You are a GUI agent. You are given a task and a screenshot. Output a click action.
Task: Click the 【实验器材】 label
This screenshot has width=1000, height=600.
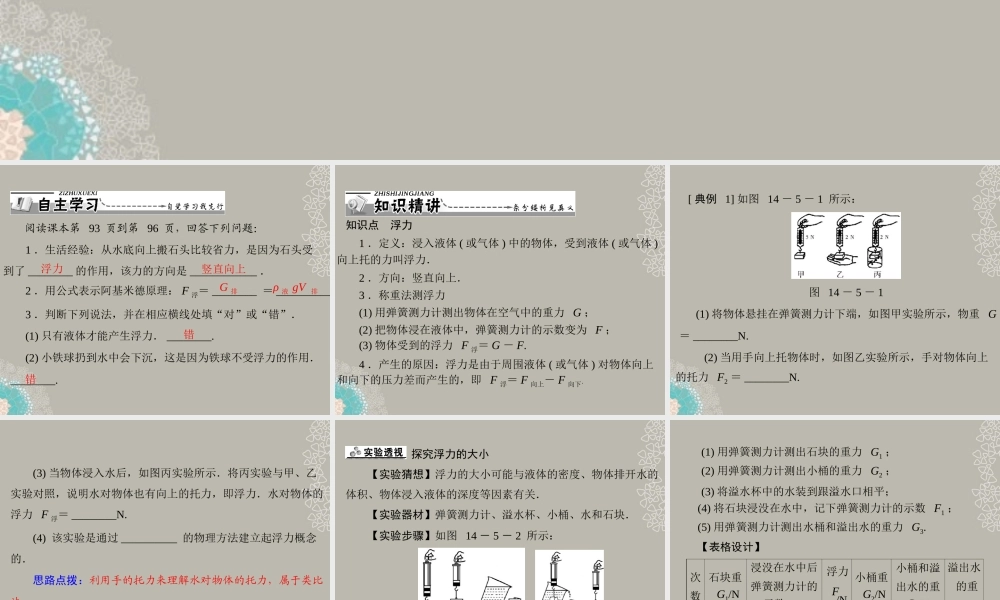point(401,515)
